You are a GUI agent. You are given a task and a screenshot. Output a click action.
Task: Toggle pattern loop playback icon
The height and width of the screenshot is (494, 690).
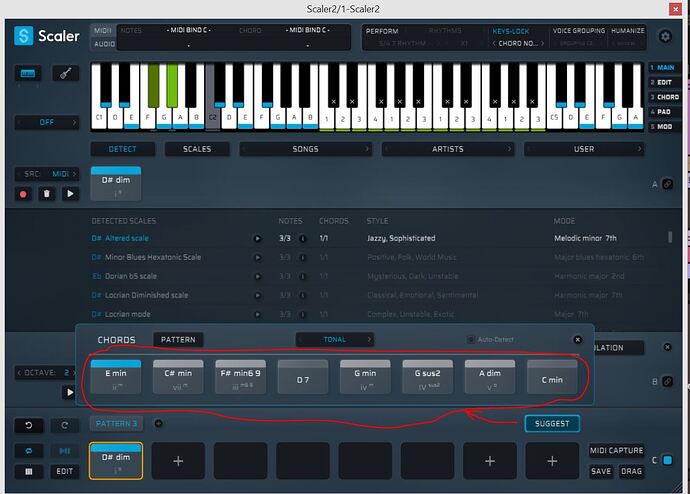(29, 451)
